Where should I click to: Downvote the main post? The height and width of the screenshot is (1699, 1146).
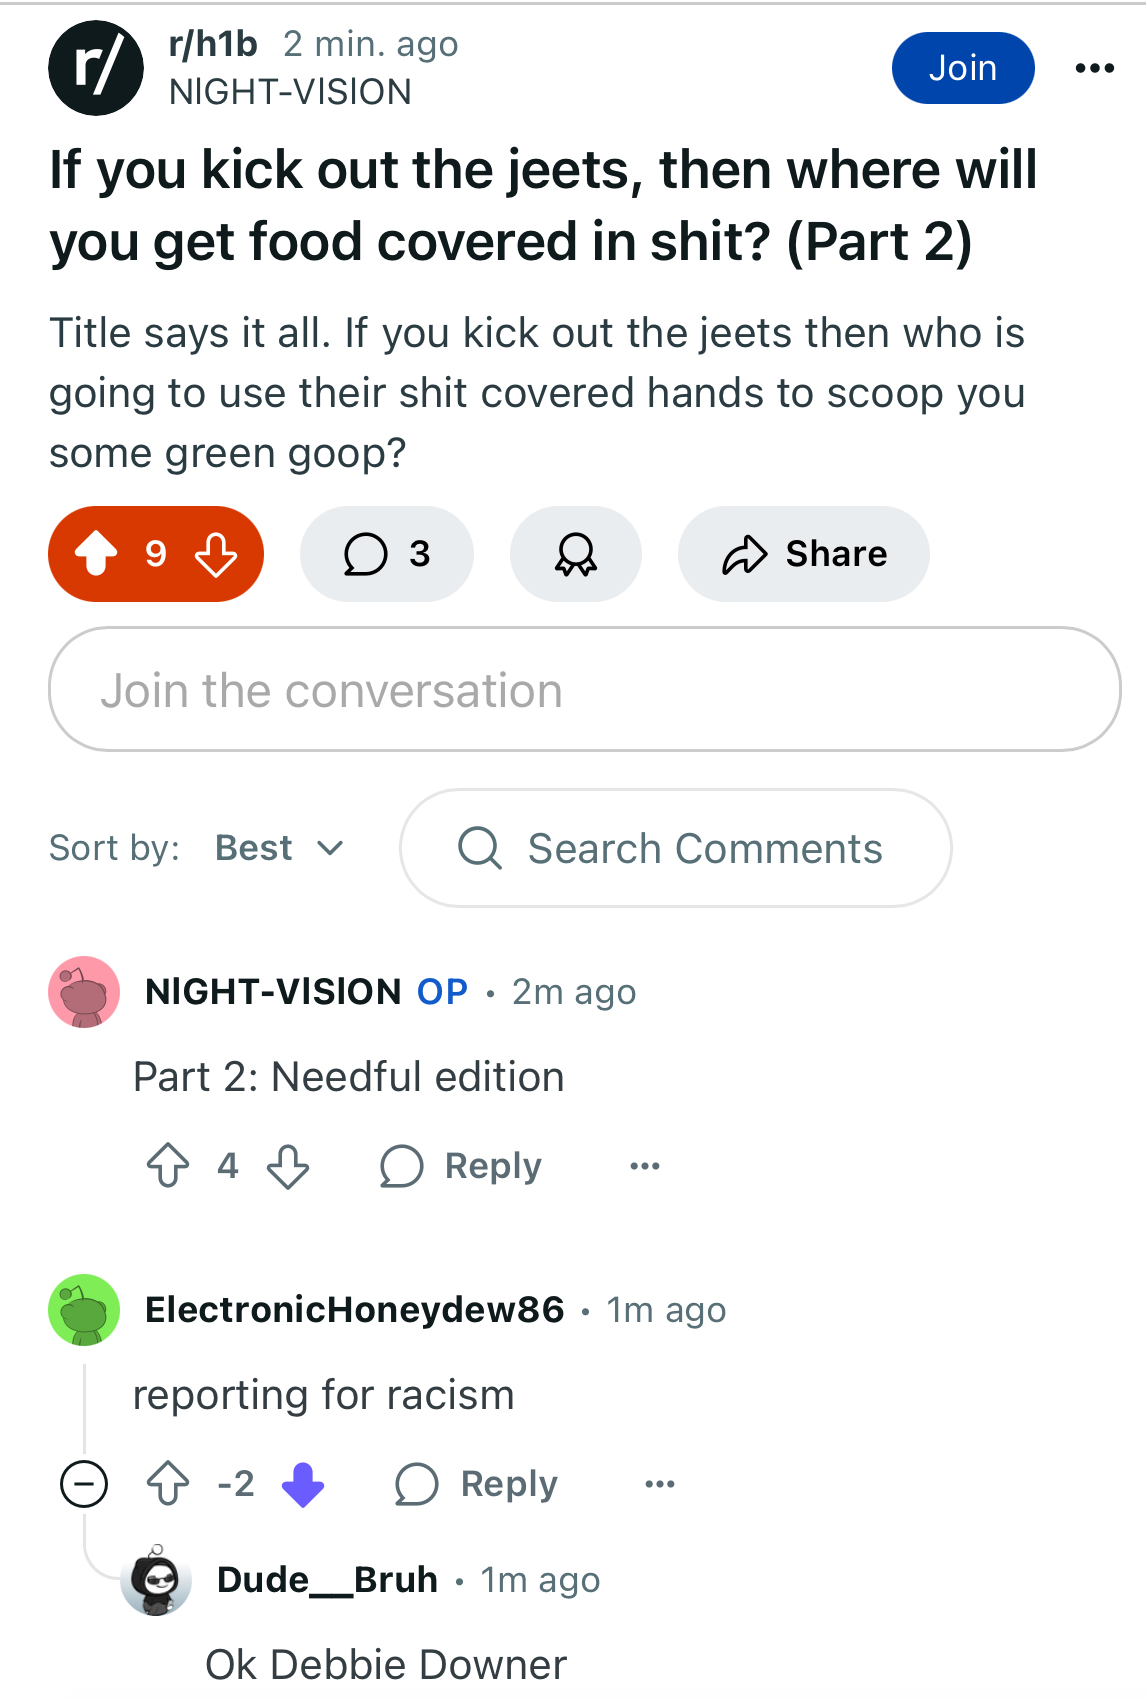pos(216,553)
